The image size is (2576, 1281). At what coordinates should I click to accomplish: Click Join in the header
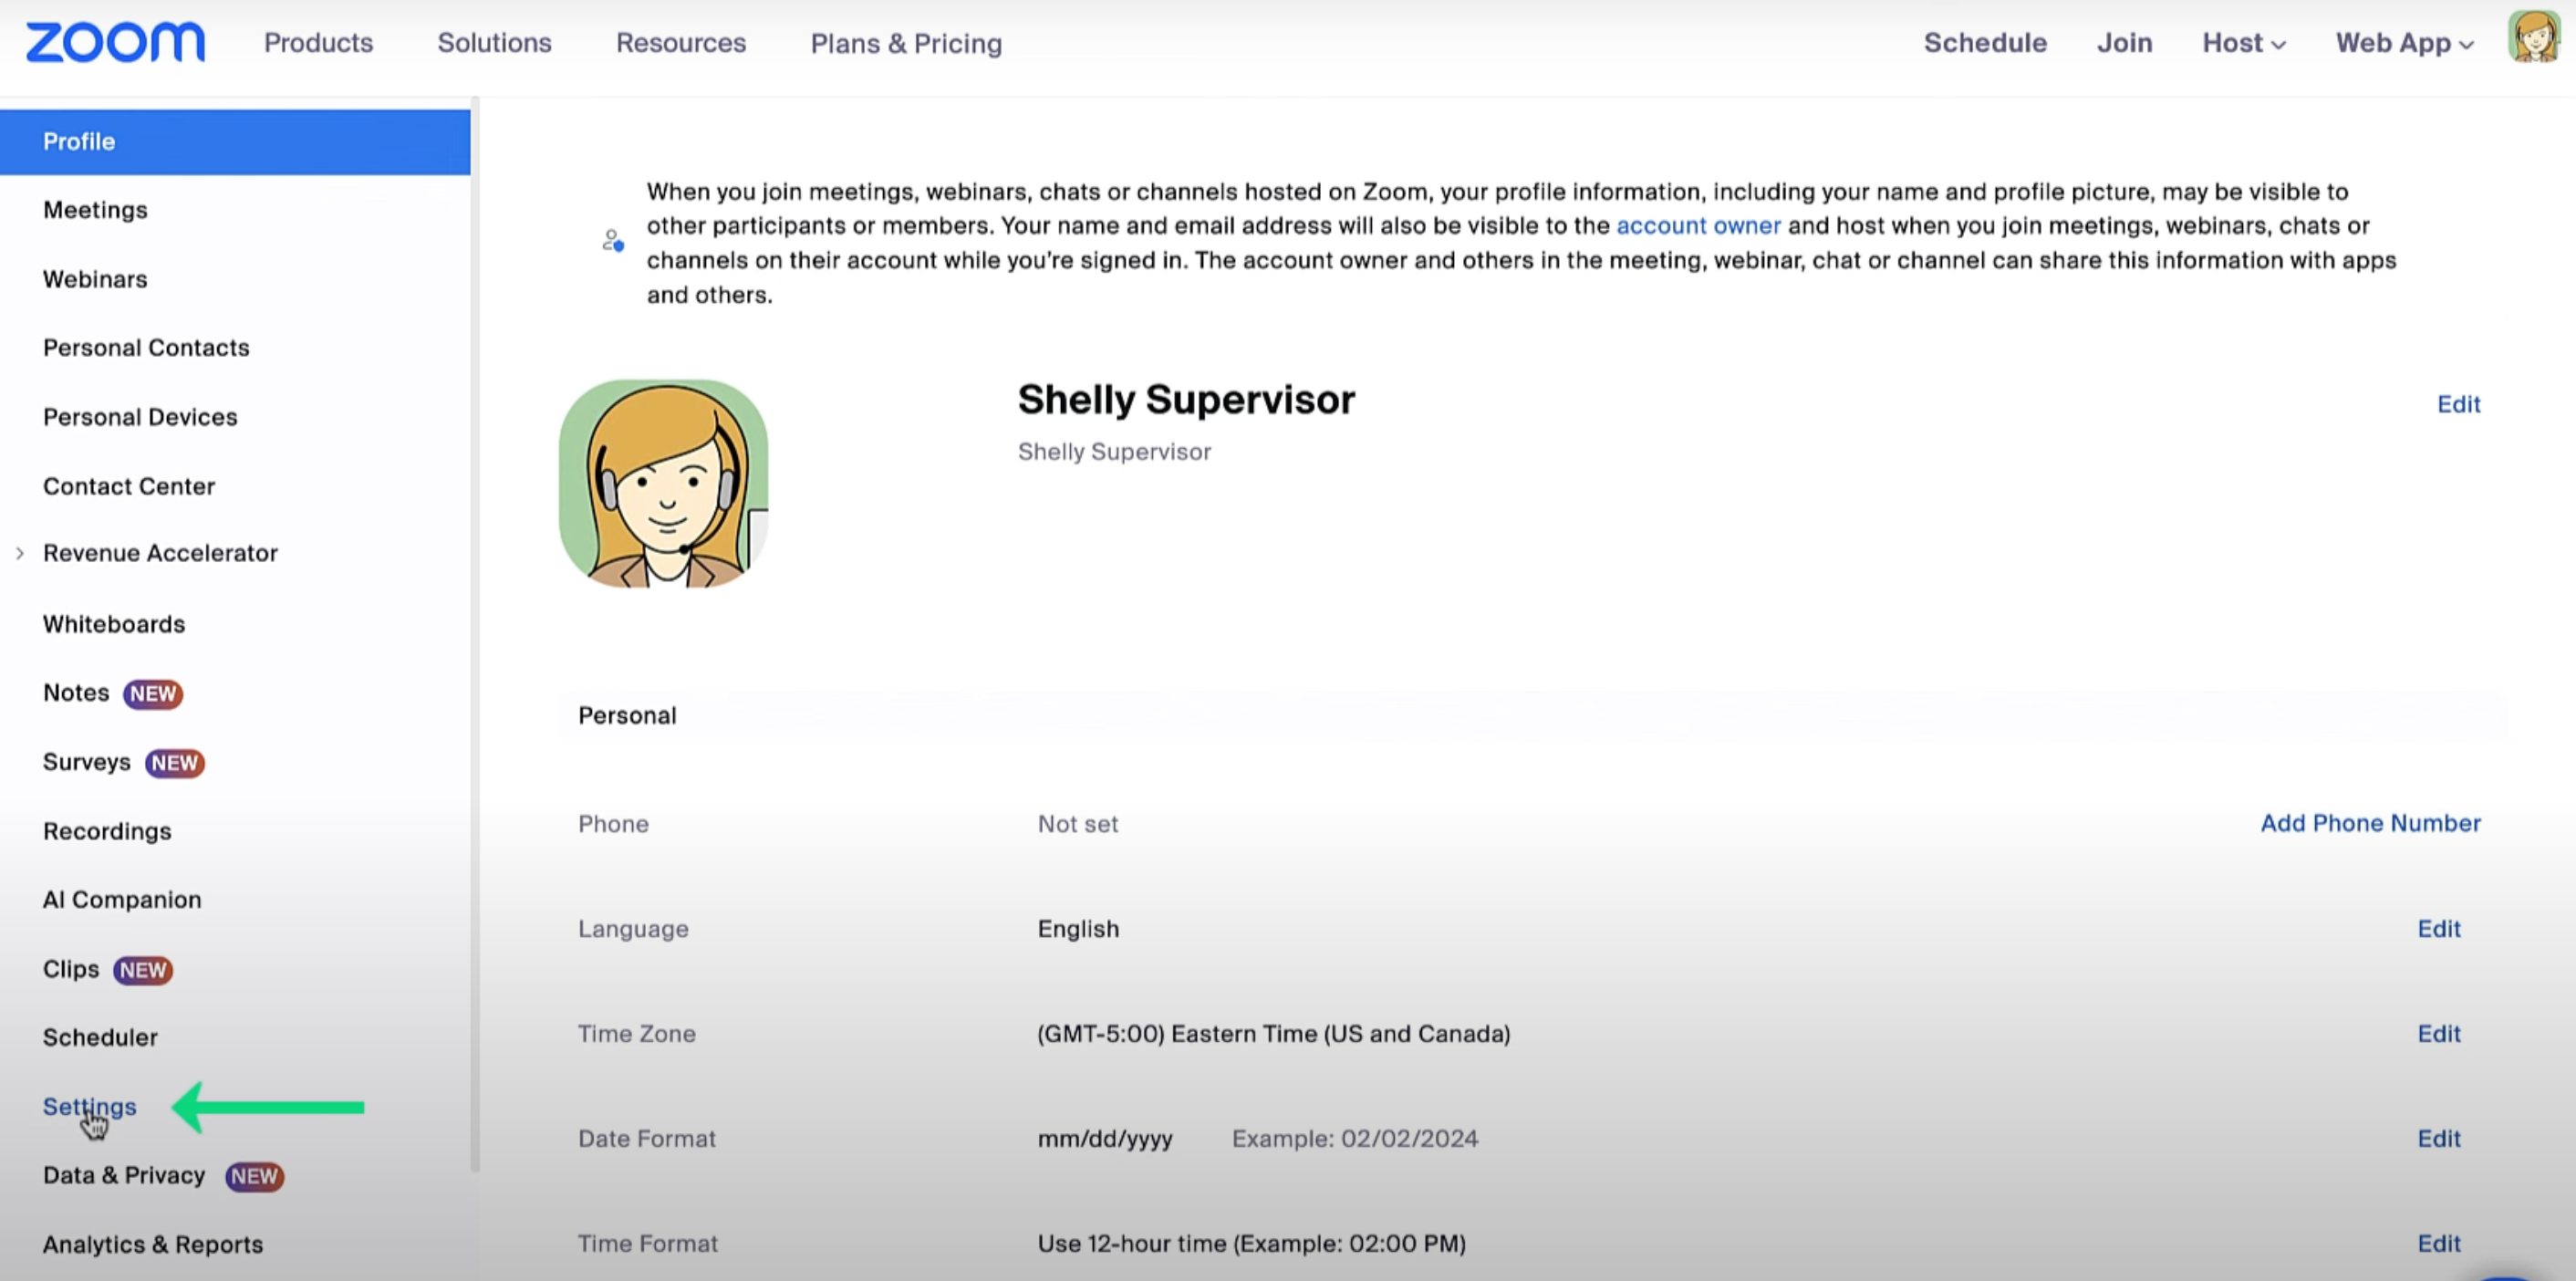pos(2124,43)
